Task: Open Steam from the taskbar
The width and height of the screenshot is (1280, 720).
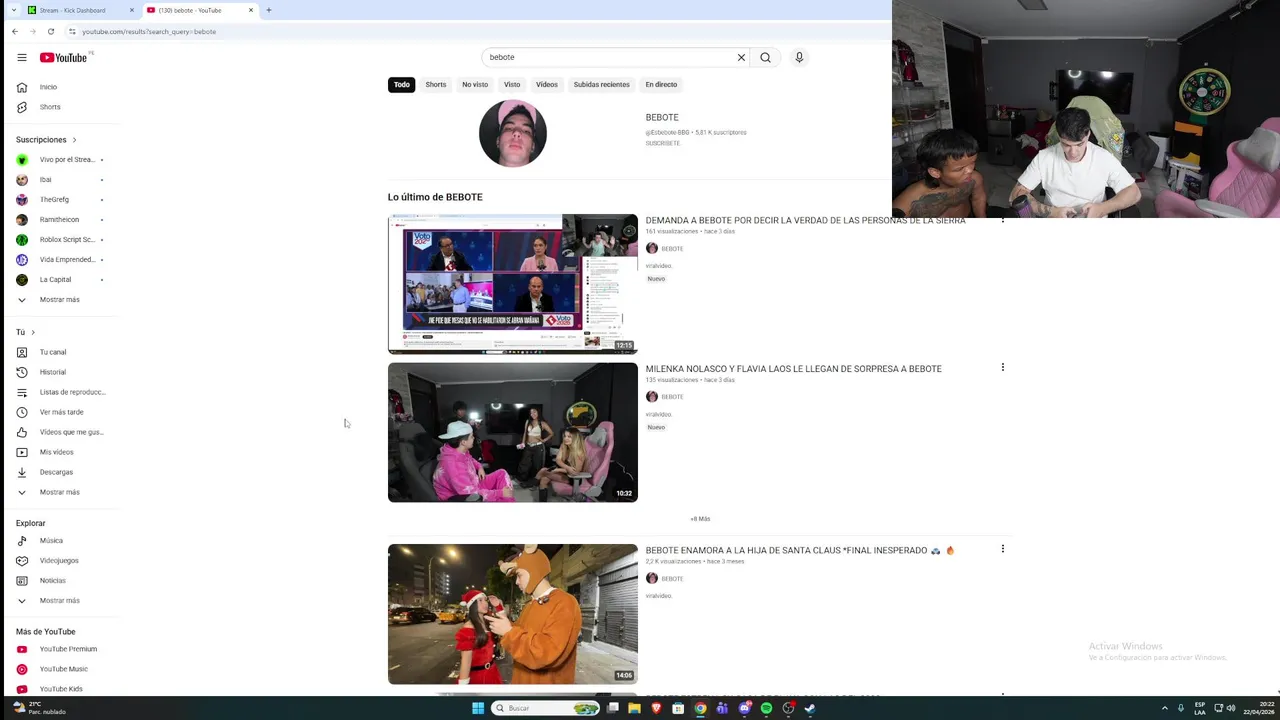Action: [810, 708]
